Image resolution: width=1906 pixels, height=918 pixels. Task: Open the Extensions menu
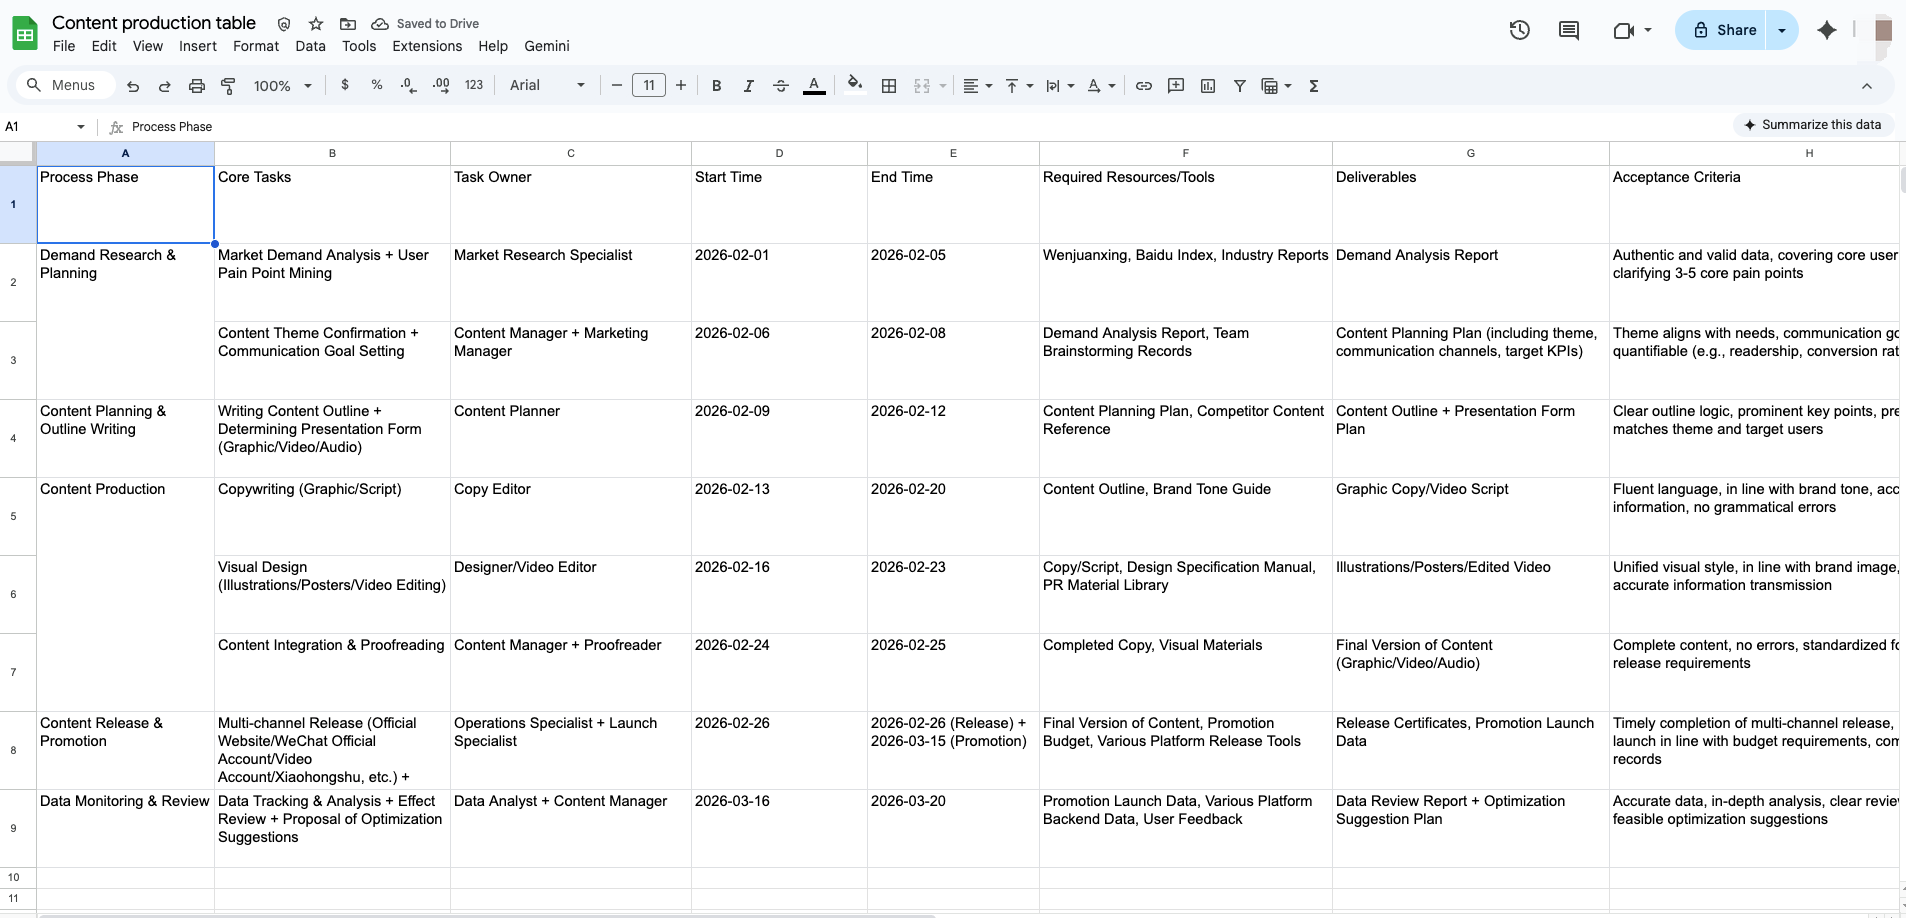pos(427,46)
